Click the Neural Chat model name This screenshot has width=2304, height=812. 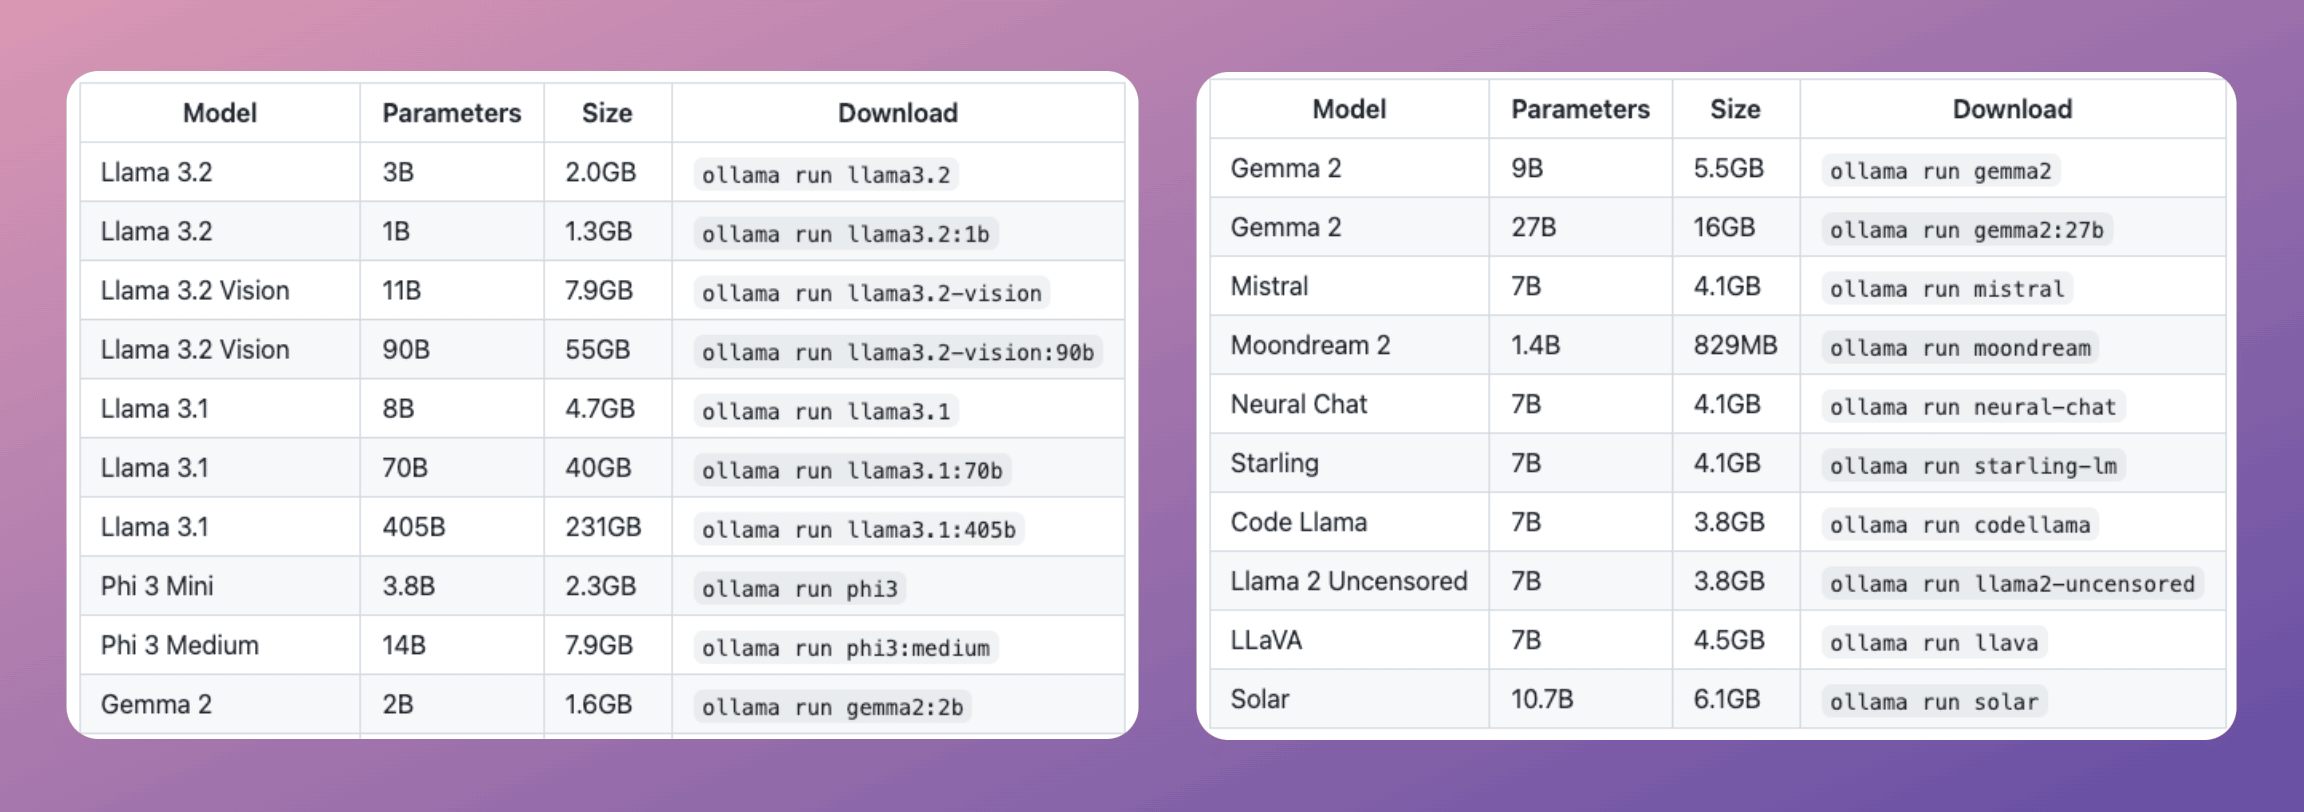[x=1298, y=404]
